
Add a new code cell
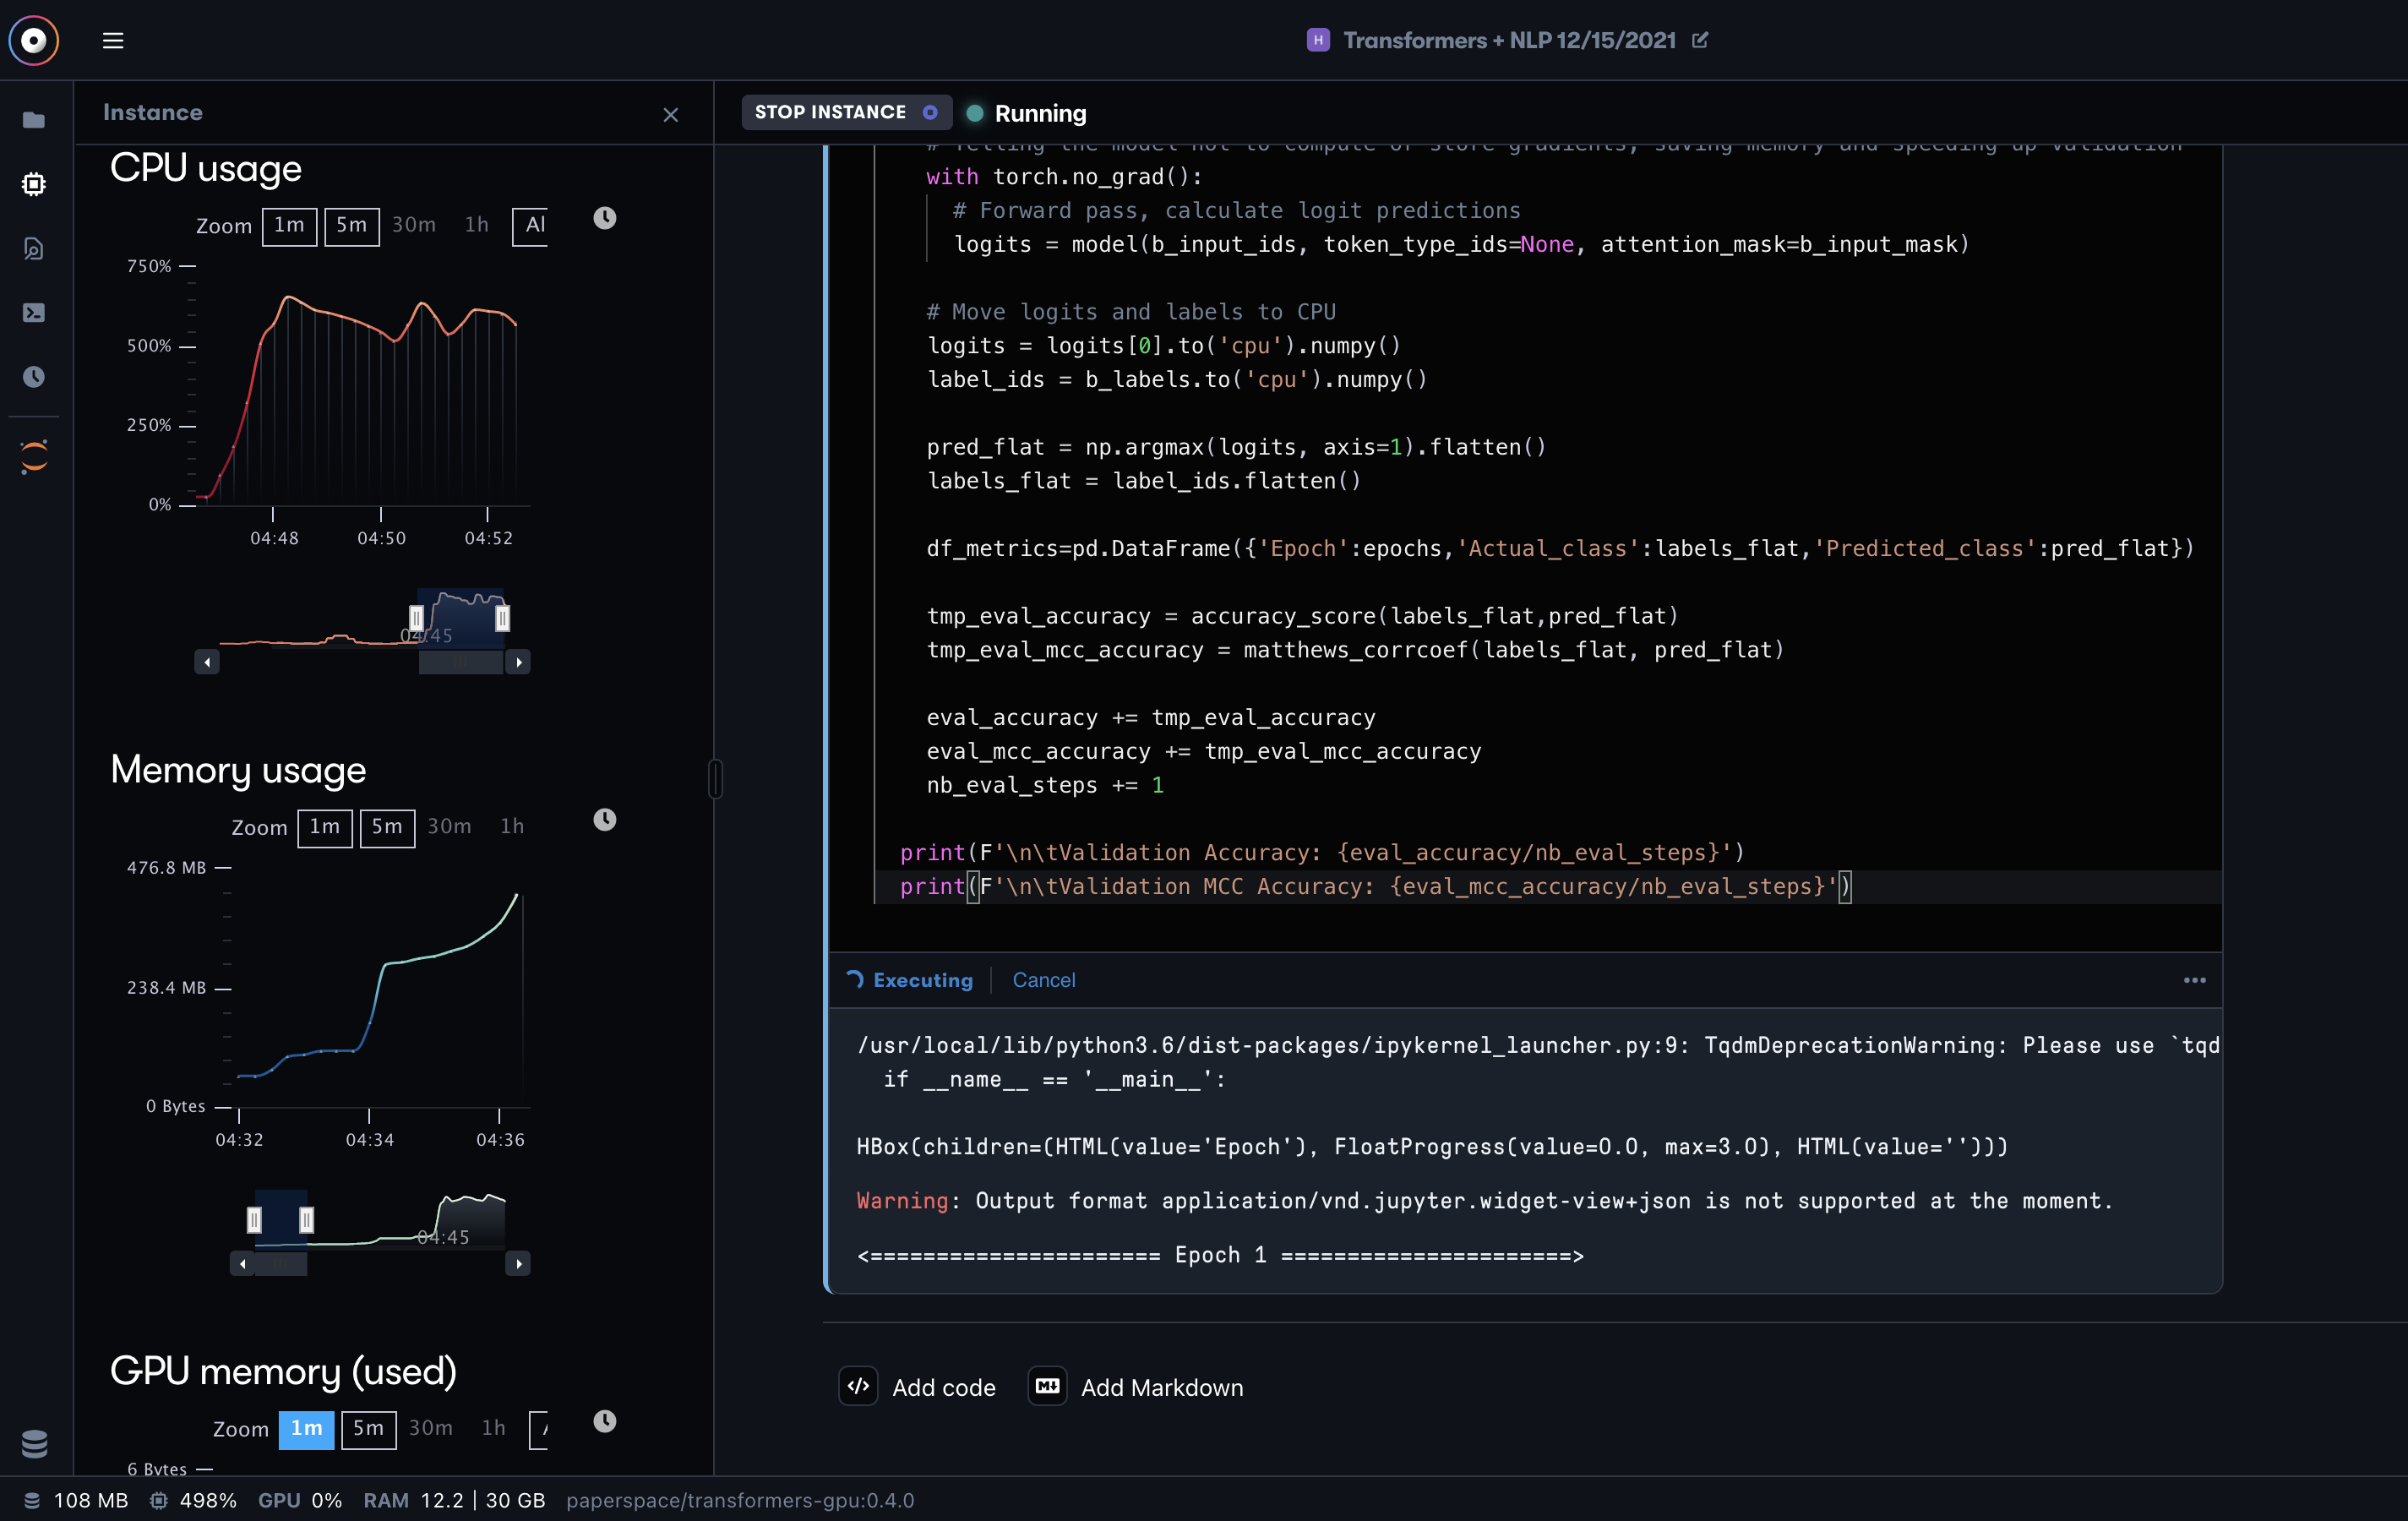pyautogui.click(x=918, y=1387)
